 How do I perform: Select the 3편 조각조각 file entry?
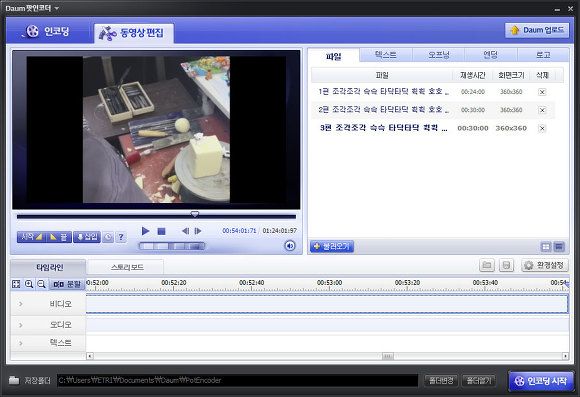click(433, 128)
